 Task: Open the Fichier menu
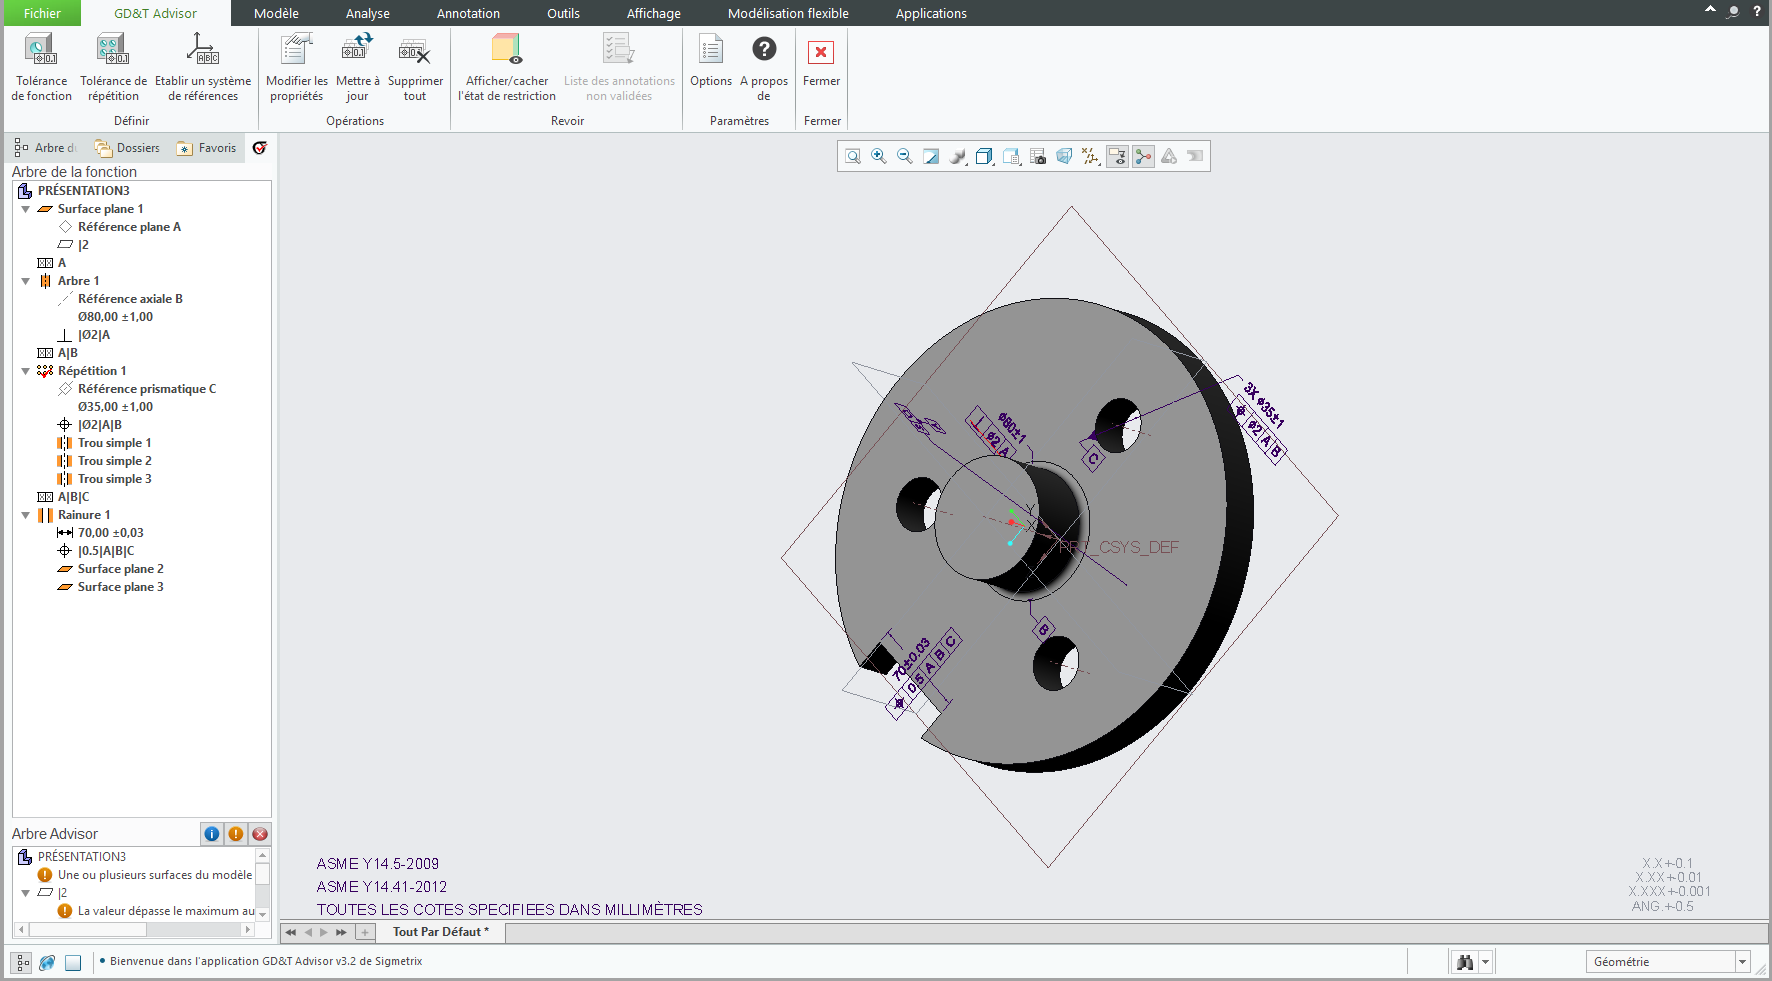42,13
